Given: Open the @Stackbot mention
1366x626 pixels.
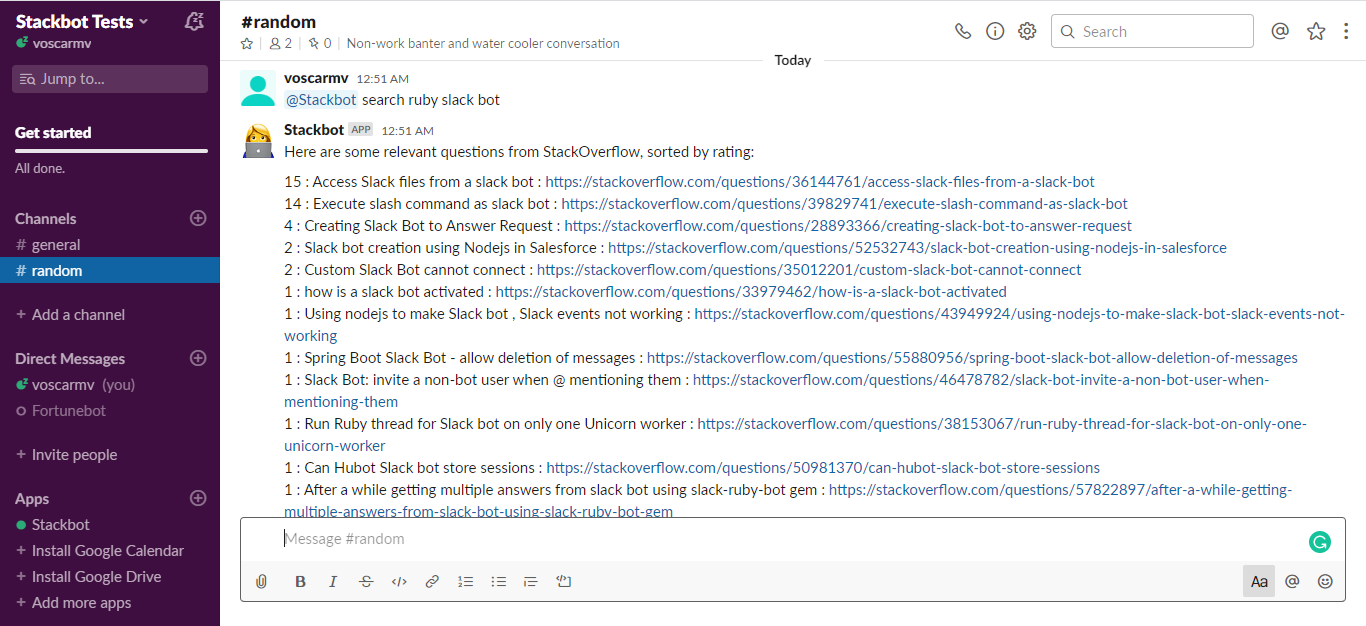Looking at the screenshot, I should pyautogui.click(x=321, y=100).
